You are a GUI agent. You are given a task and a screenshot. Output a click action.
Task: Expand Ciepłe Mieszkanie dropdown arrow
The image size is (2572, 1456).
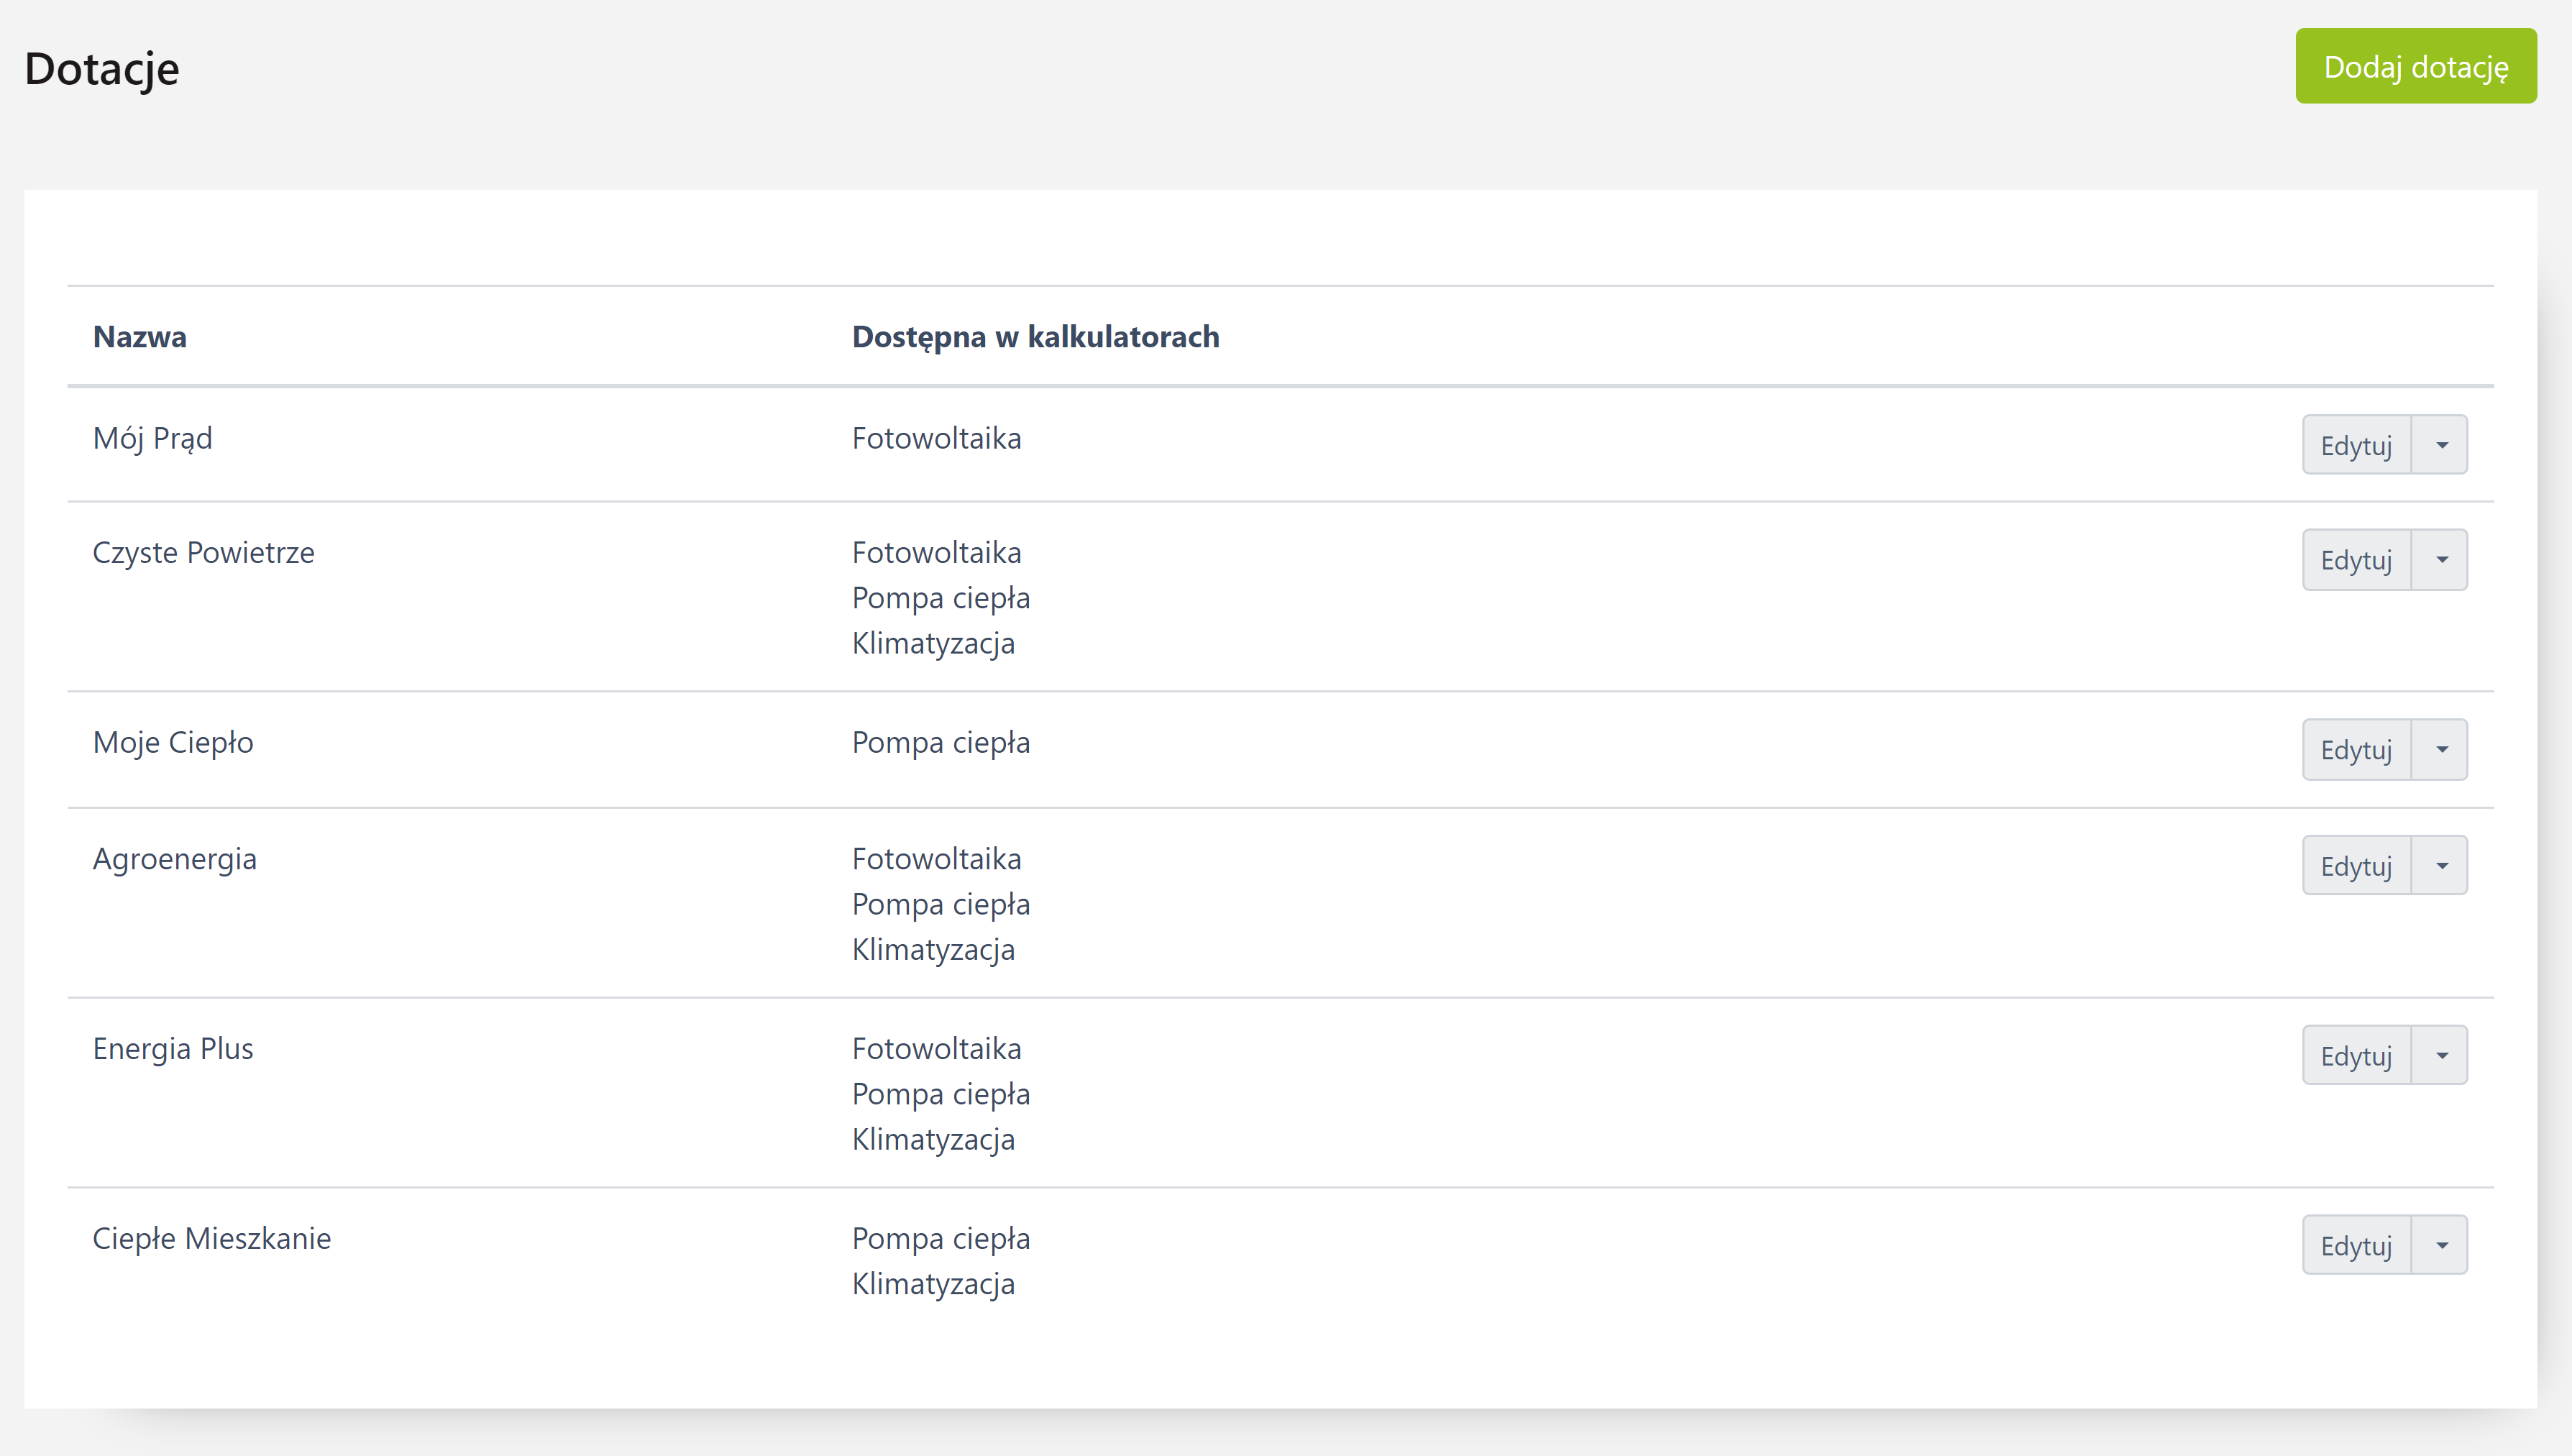click(2441, 1246)
